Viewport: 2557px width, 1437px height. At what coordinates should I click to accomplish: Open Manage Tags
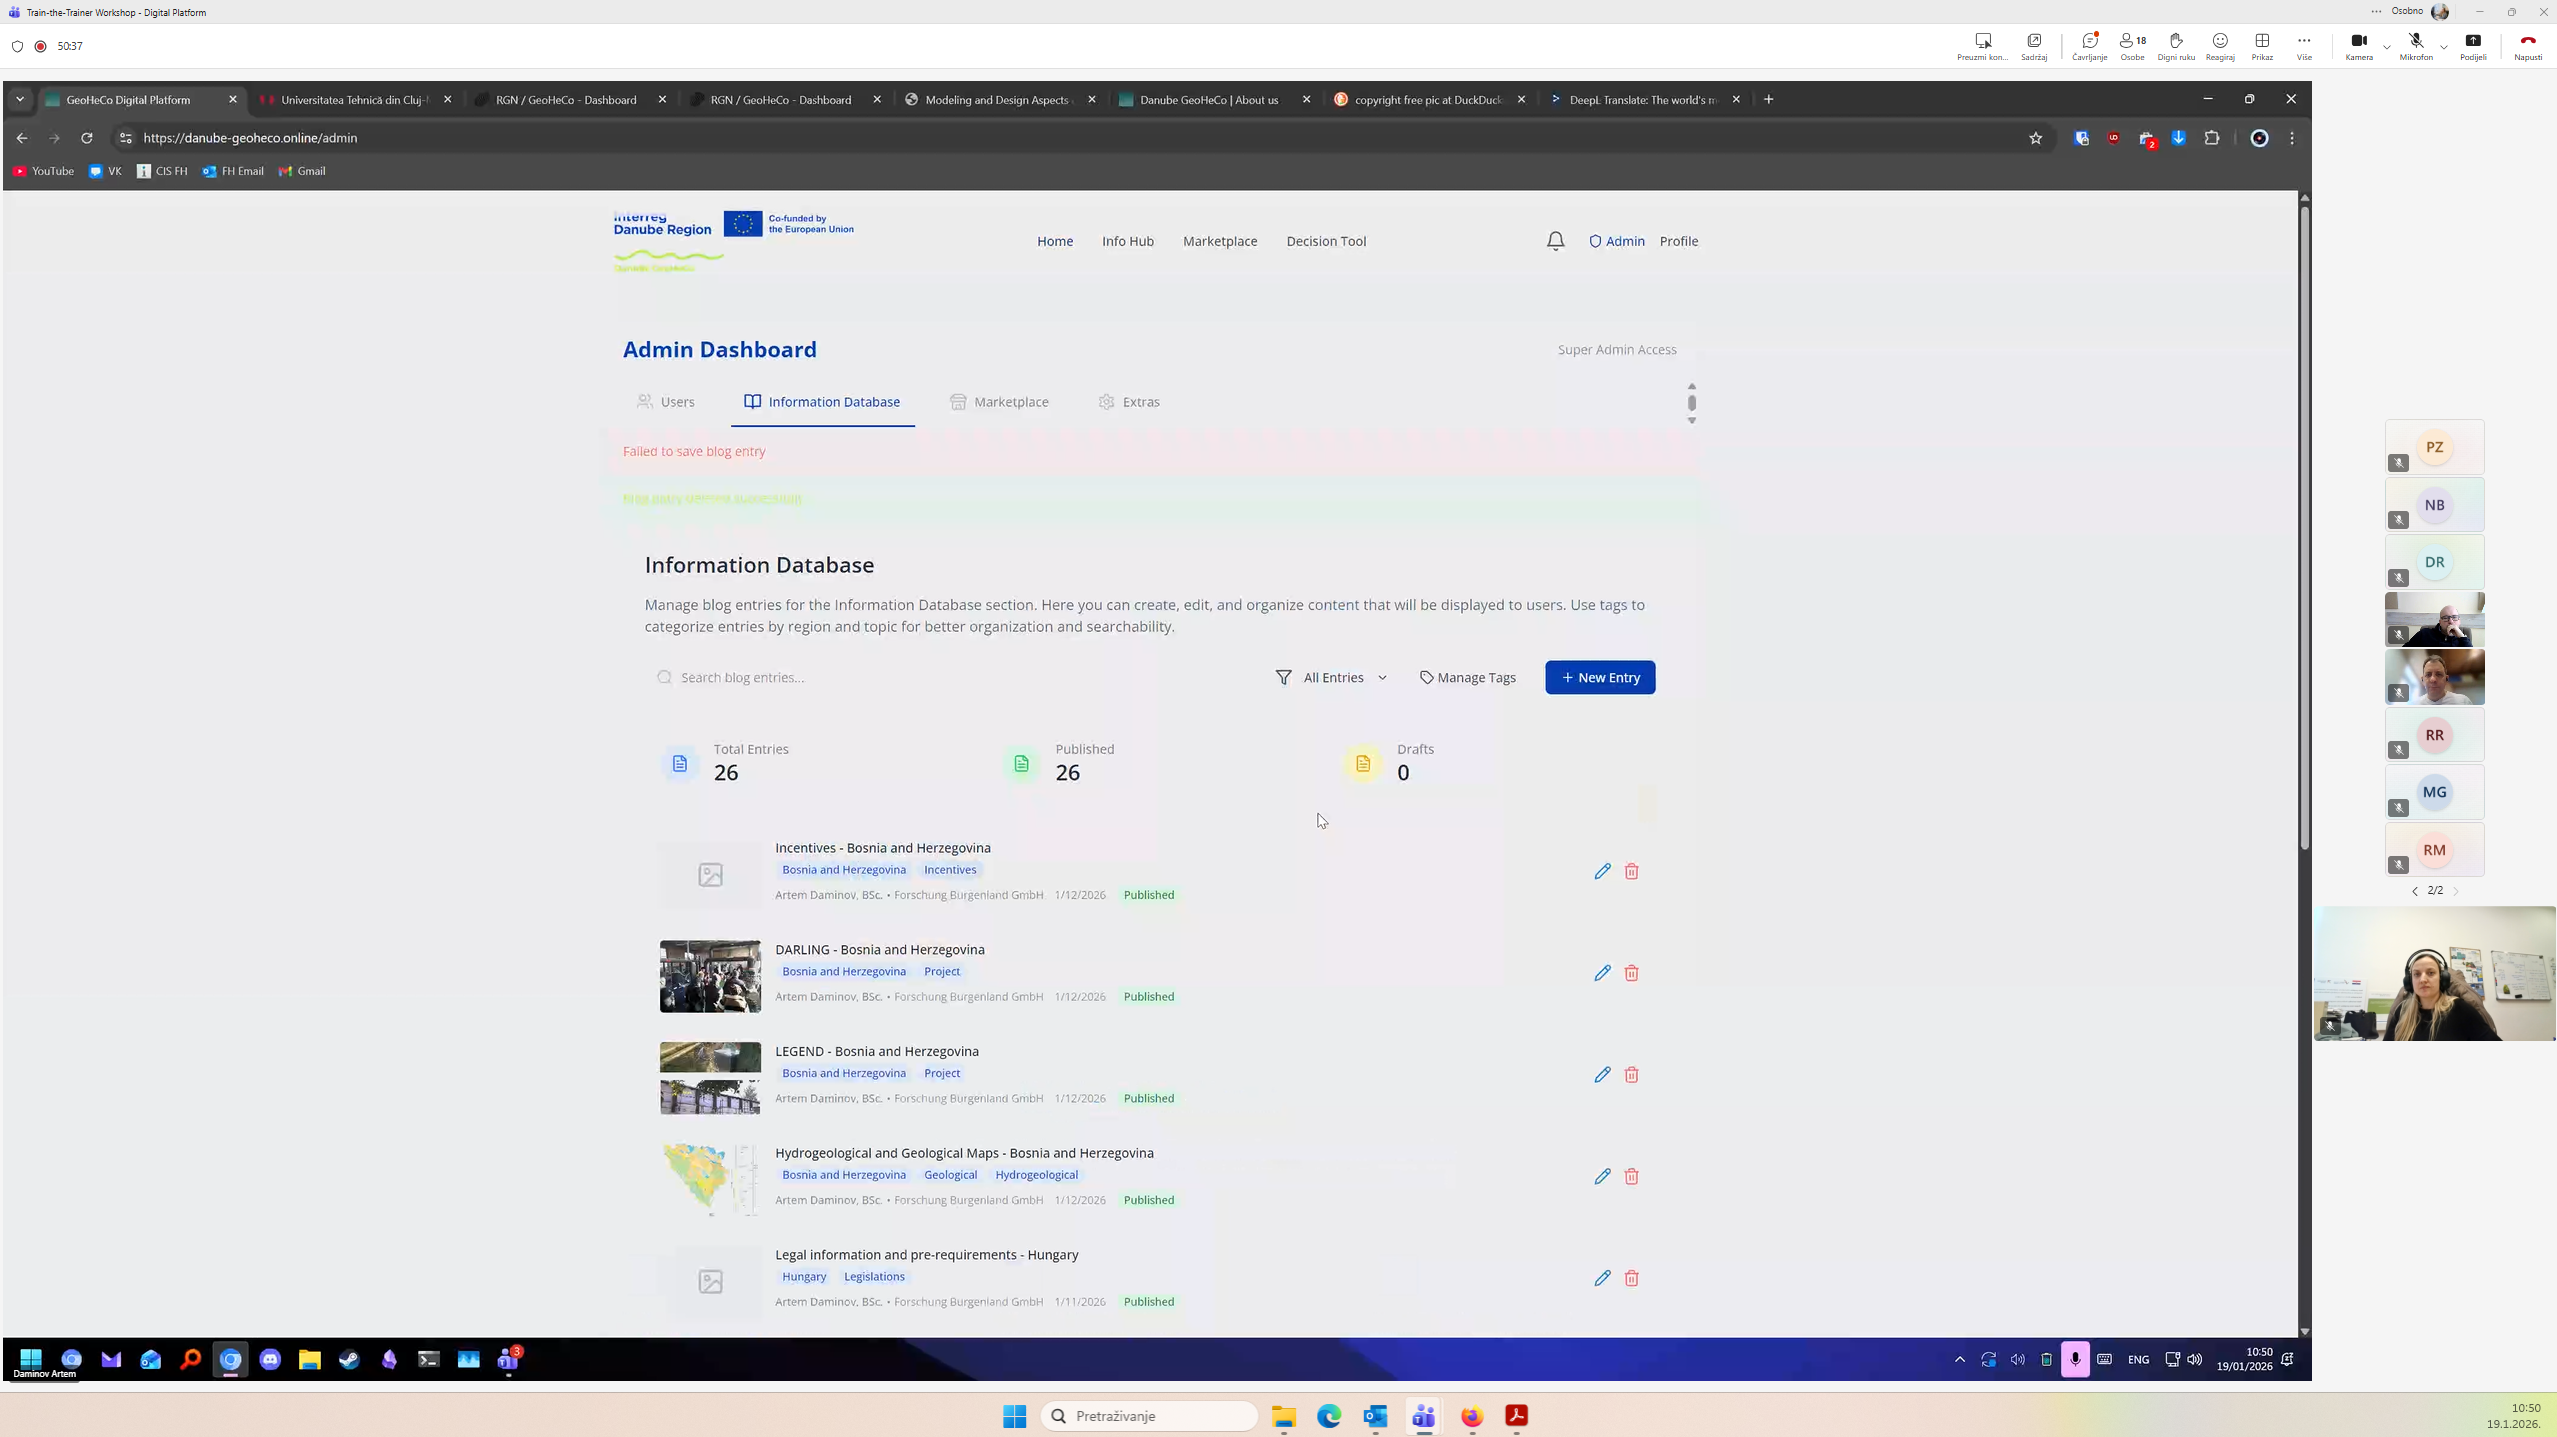click(1467, 677)
